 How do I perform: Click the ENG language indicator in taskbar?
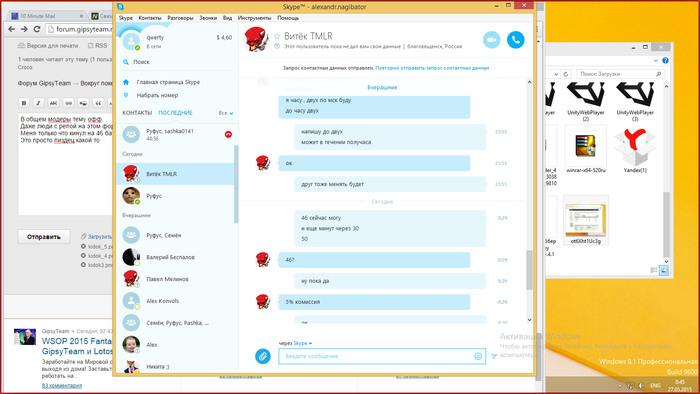click(655, 386)
